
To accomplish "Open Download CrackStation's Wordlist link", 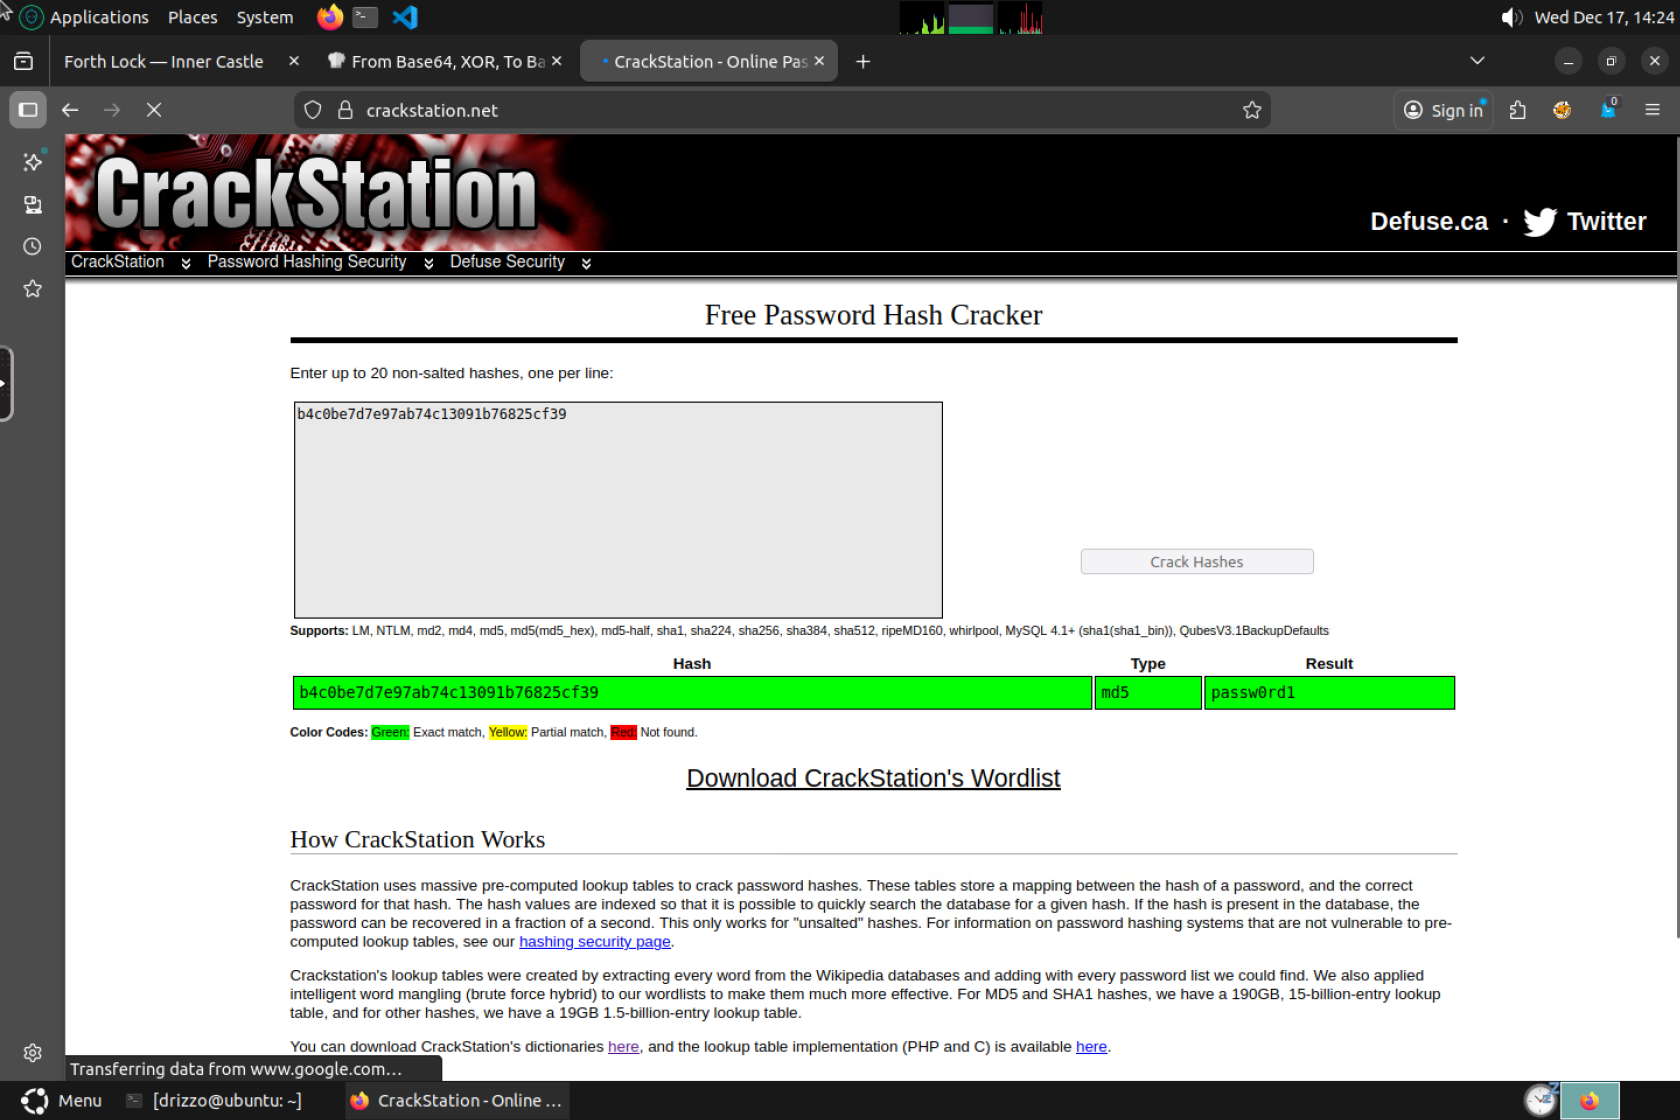I will 873,778.
